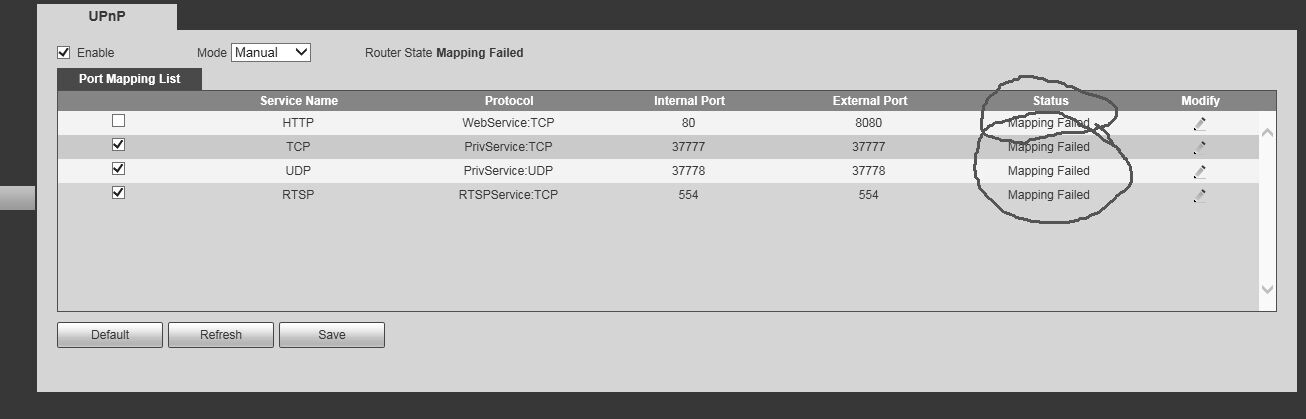Toggle the UPnP Enable checkbox
Viewport: 1306px width, 419px height.
pos(64,52)
